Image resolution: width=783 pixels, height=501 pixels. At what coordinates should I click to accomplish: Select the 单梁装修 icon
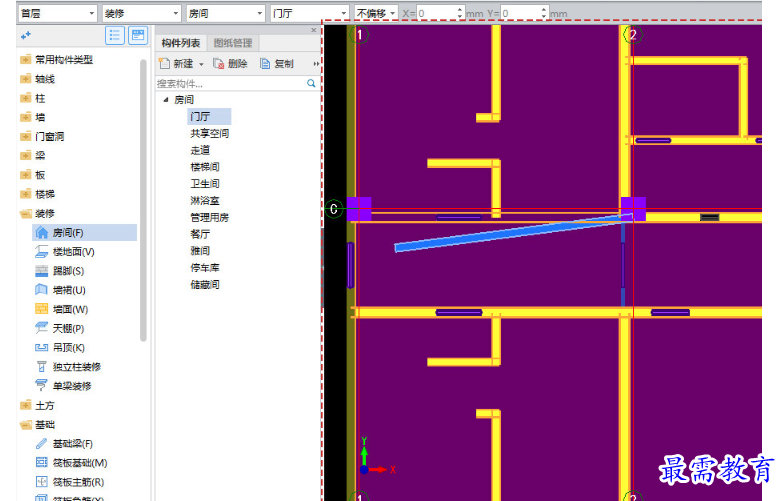pos(42,386)
